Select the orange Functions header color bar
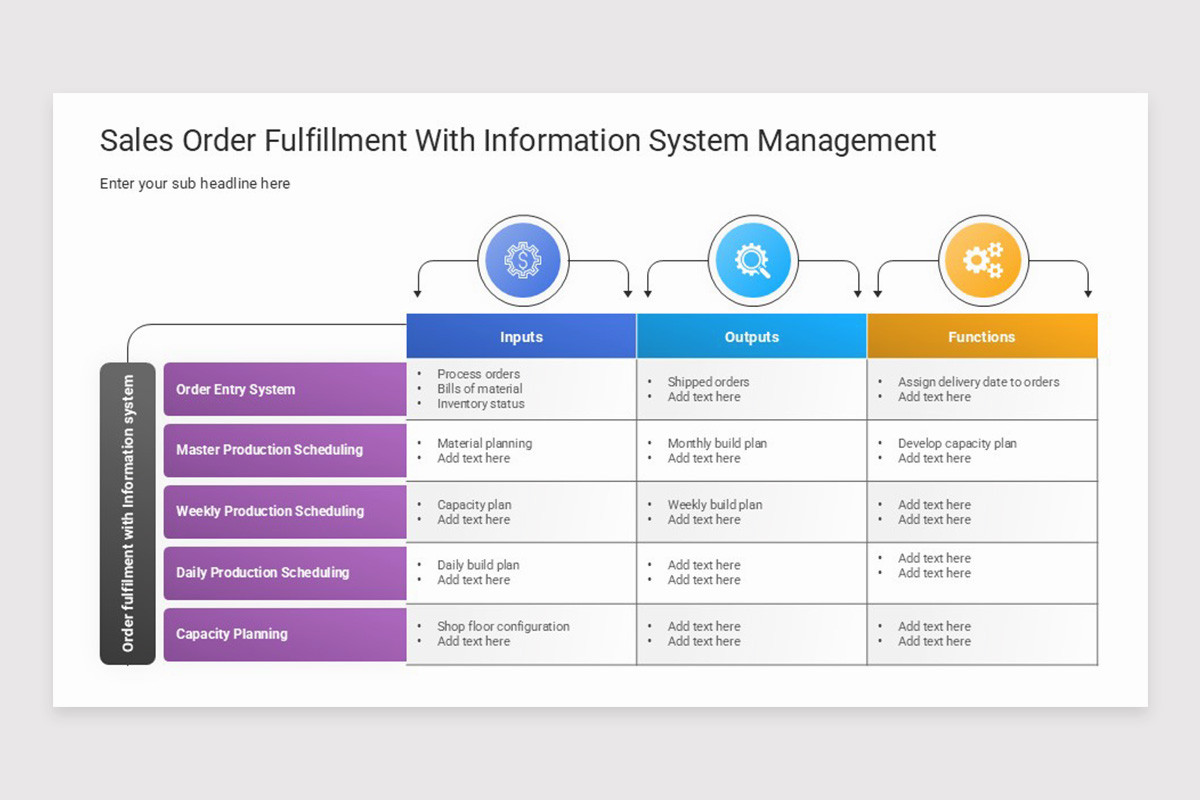The height and width of the screenshot is (800, 1200). point(983,336)
